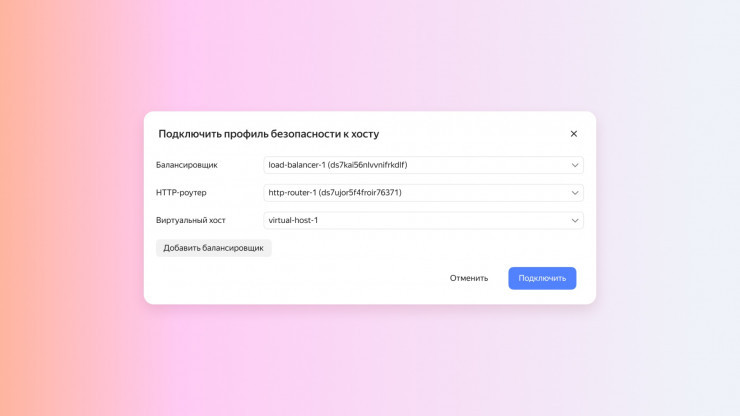This screenshot has height=416, width=740.
Task: Close the security profile dialog with X
Action: click(x=574, y=134)
